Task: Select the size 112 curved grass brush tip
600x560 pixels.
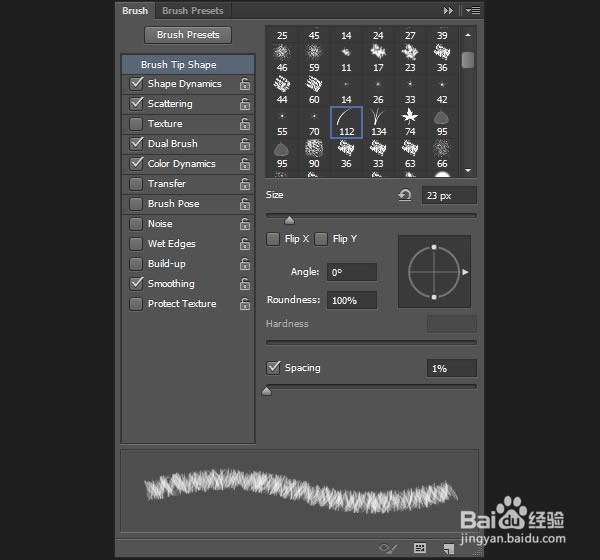Action: [346, 122]
